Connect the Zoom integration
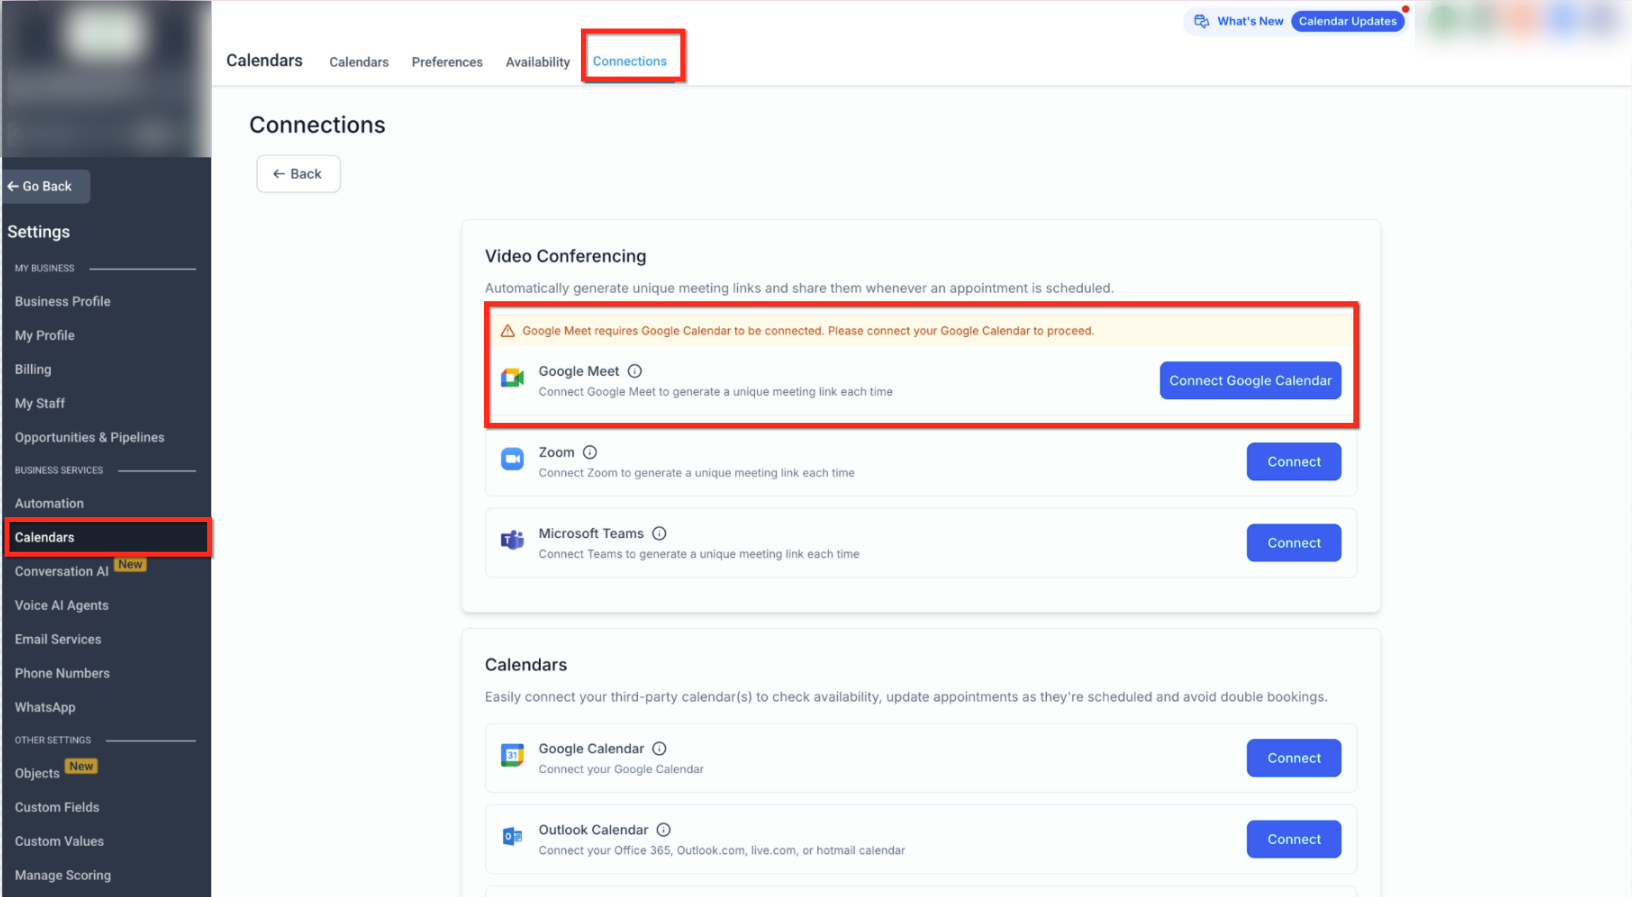Viewport: 1632px width, 897px height. point(1294,461)
